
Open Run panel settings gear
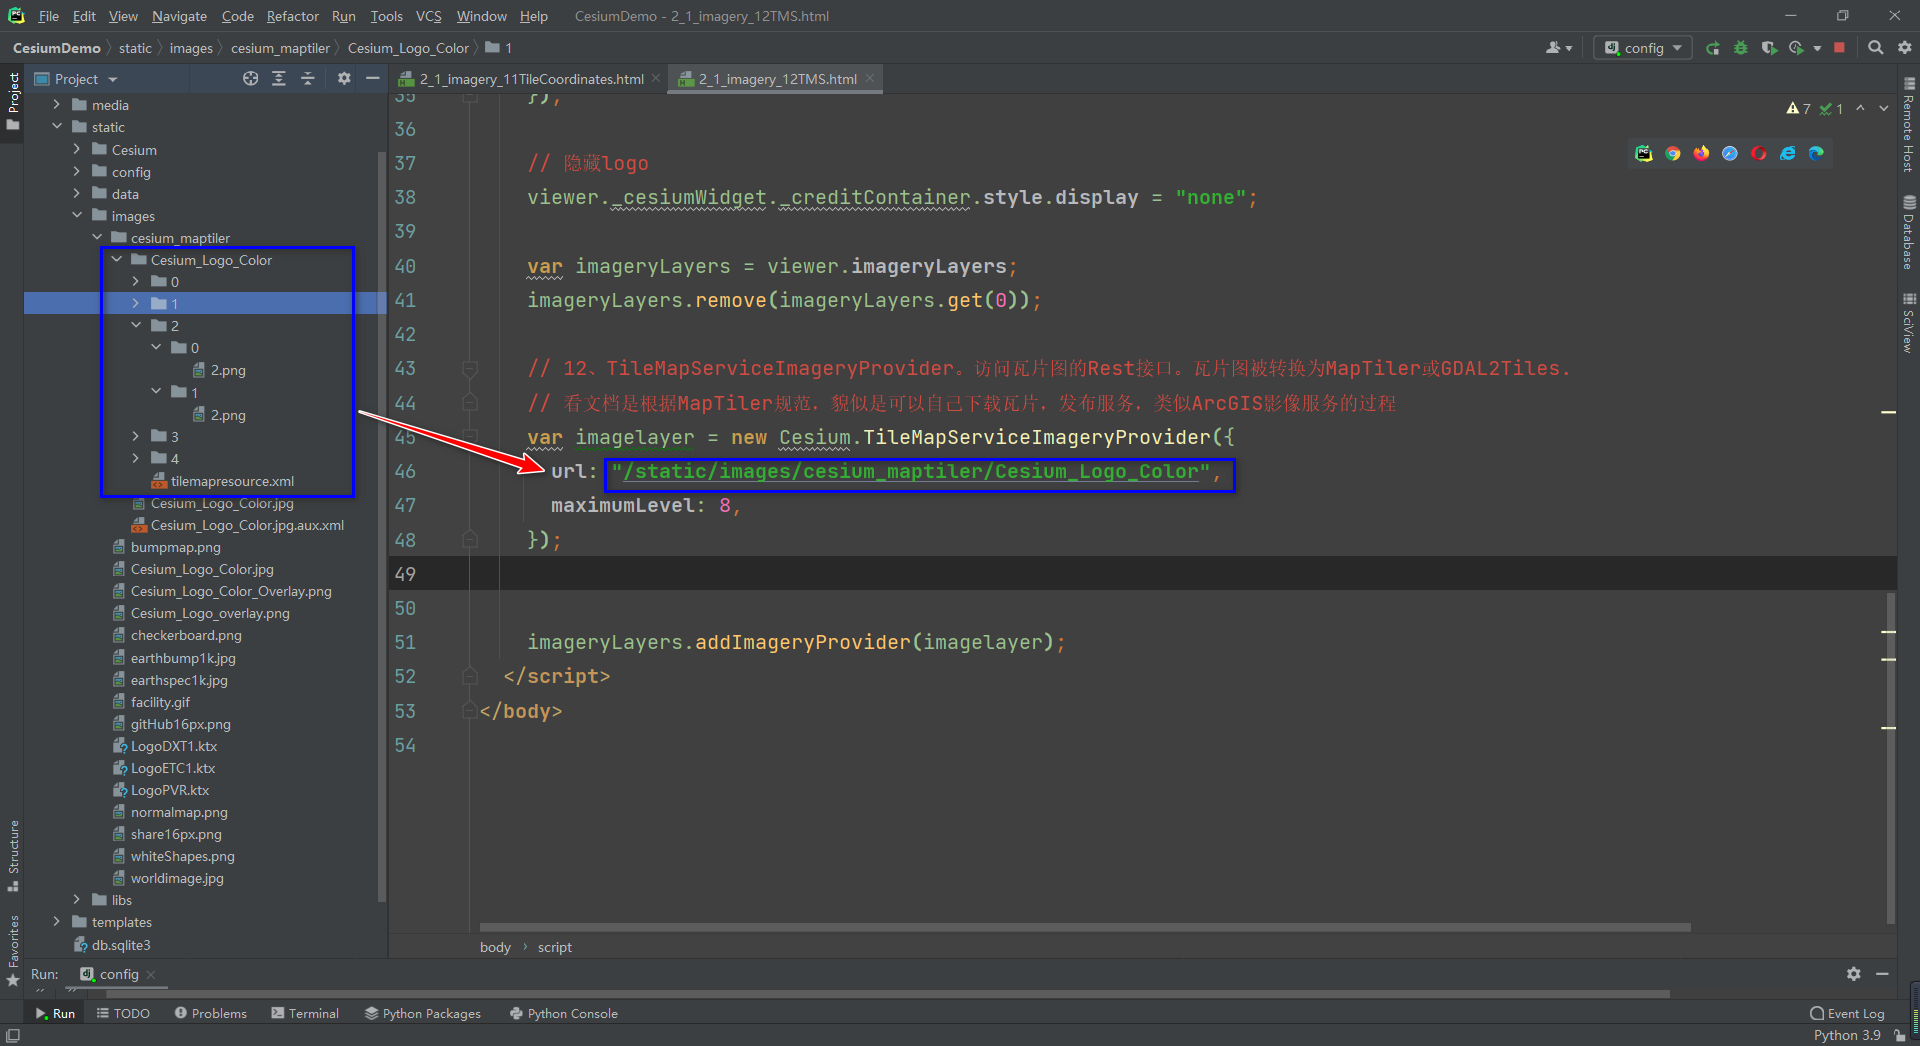[1853, 974]
